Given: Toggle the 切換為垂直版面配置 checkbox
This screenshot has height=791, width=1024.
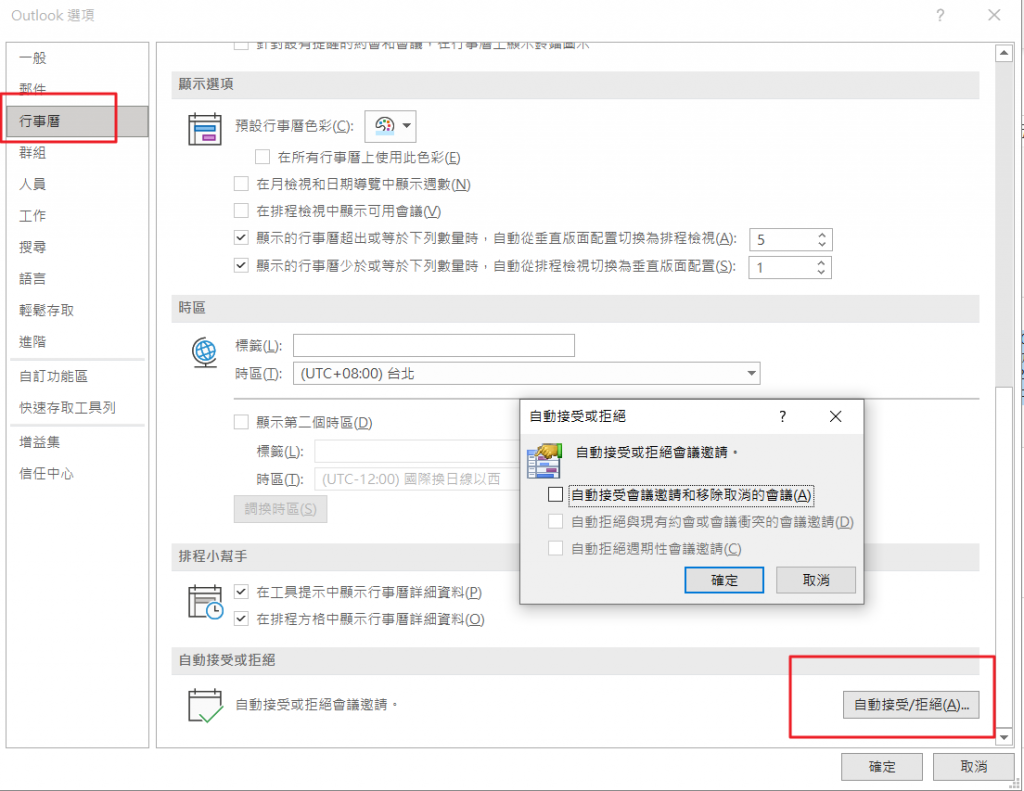Looking at the screenshot, I should [x=241, y=265].
